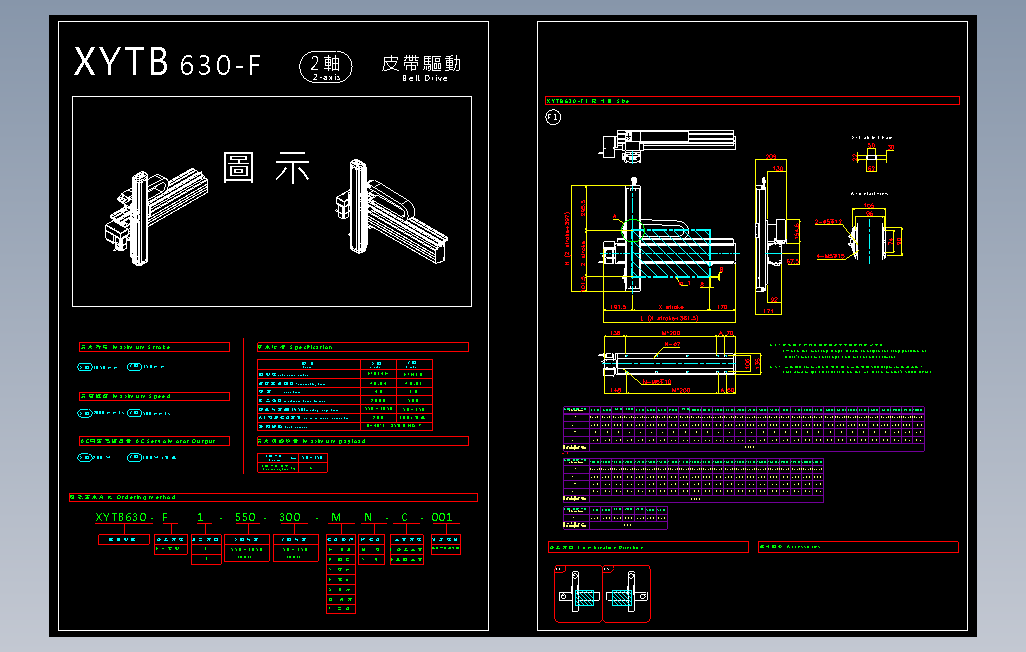Click the N segment of the ordering code
This screenshot has width=1026, height=652.
click(368, 517)
